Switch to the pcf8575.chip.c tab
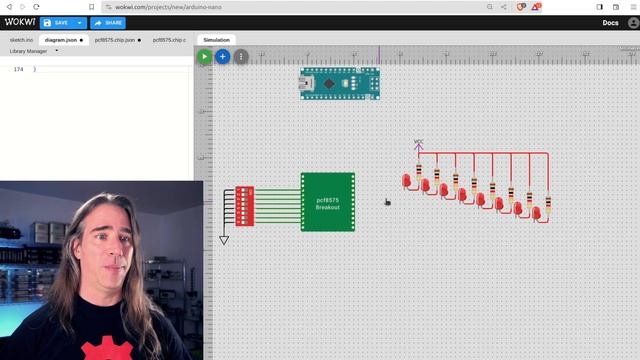The height and width of the screenshot is (360, 640). pyautogui.click(x=169, y=40)
